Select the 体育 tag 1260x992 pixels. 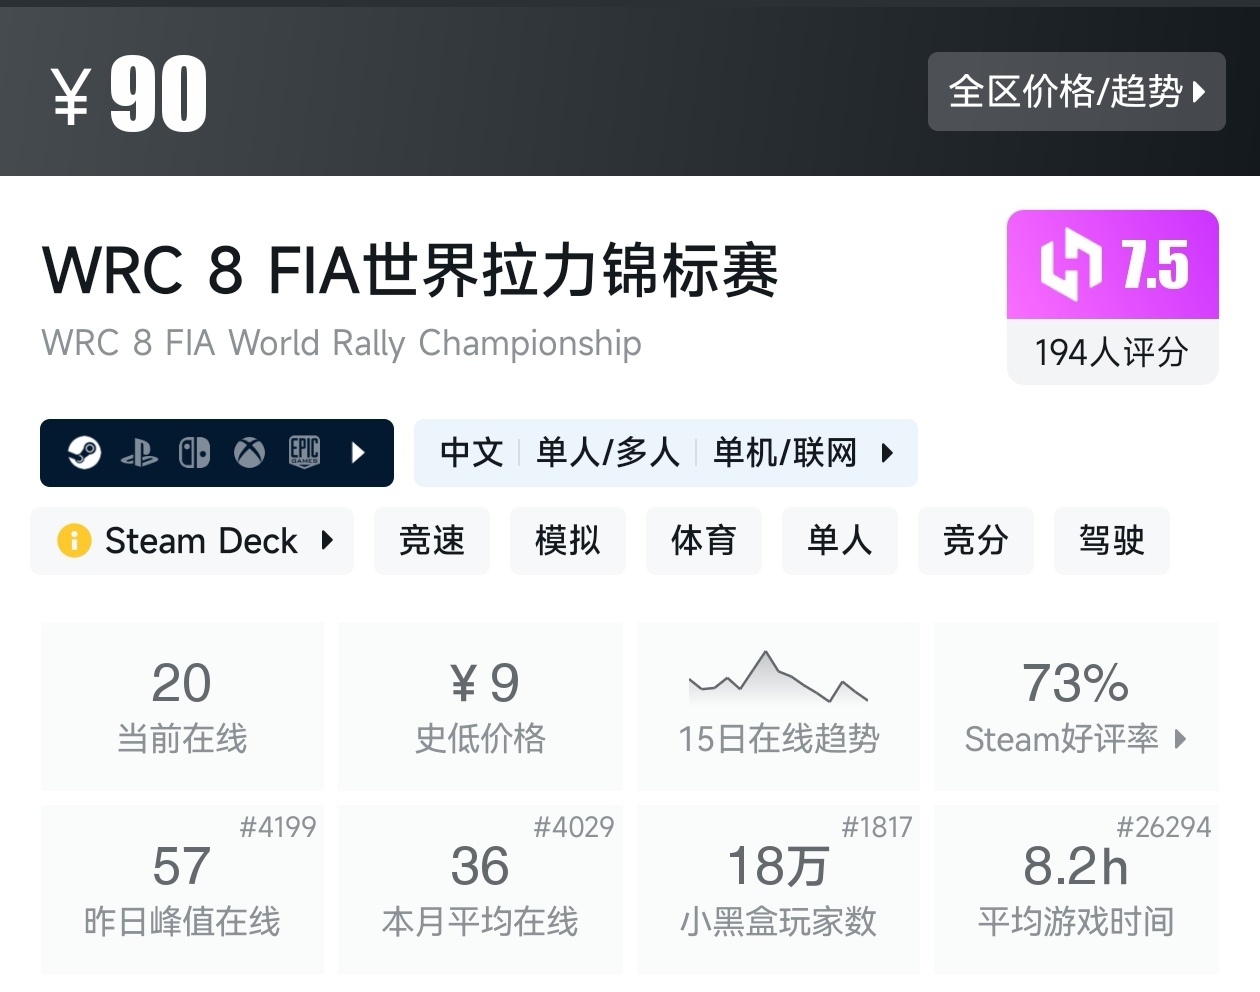coord(704,541)
